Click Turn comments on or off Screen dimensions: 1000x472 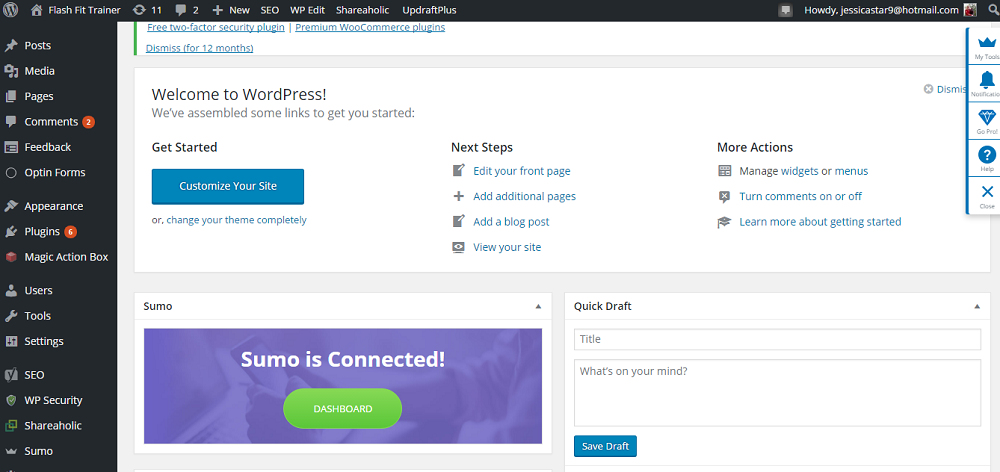pos(800,196)
